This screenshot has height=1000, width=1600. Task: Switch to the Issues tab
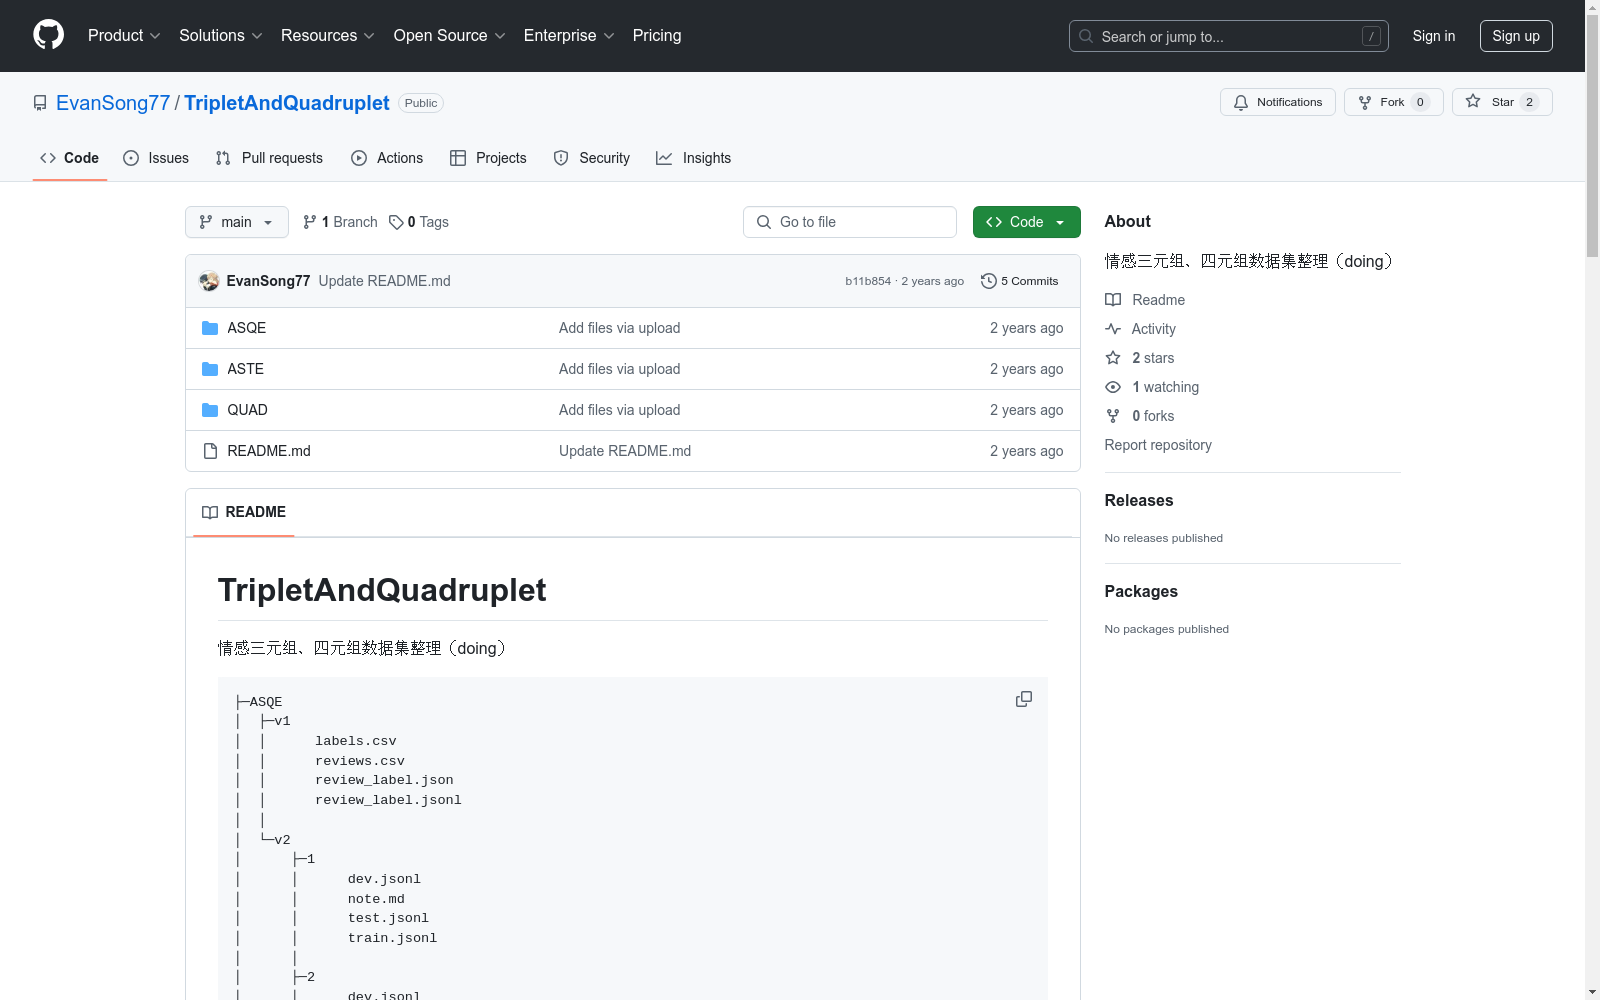(x=156, y=158)
